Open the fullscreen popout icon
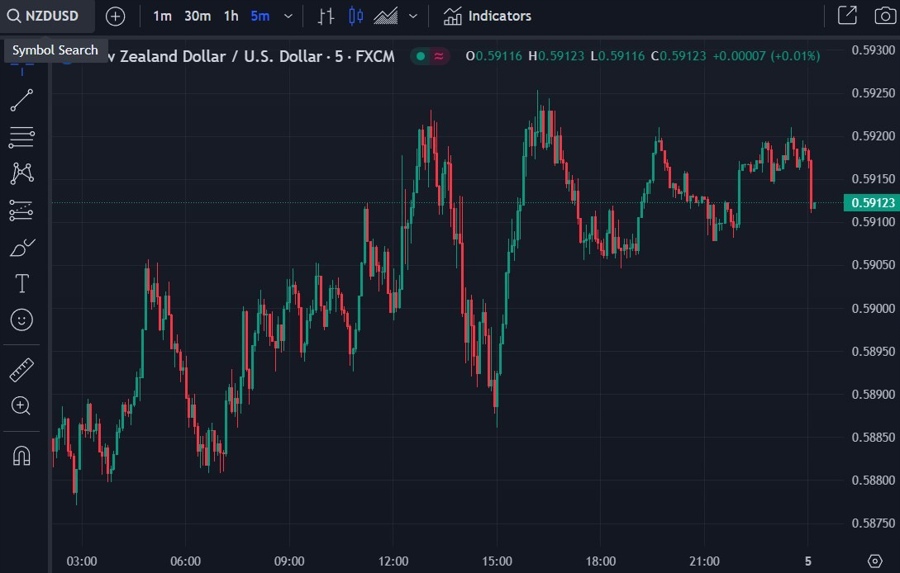 tap(847, 16)
